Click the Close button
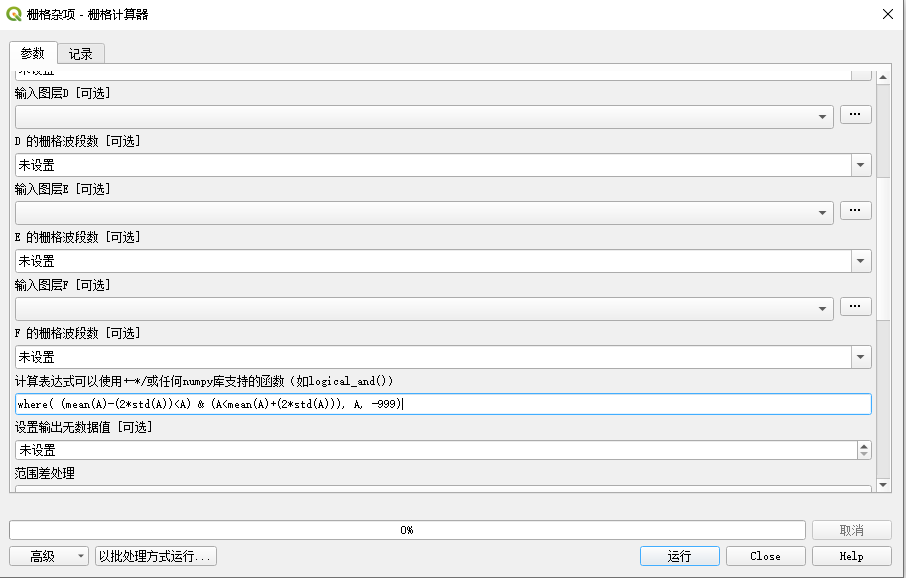The height and width of the screenshot is (578, 906). (x=766, y=556)
